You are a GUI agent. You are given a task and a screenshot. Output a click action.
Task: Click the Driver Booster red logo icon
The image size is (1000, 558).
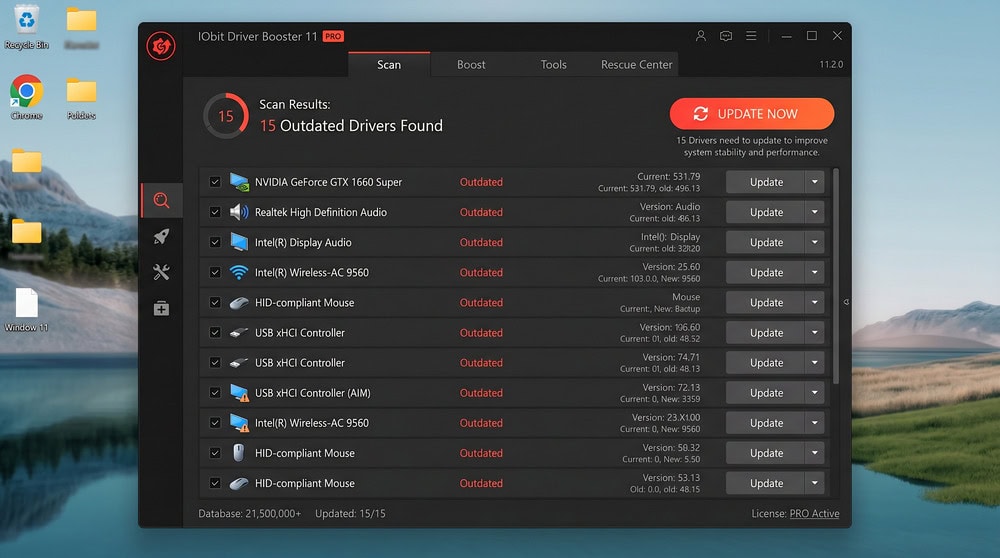(x=161, y=46)
